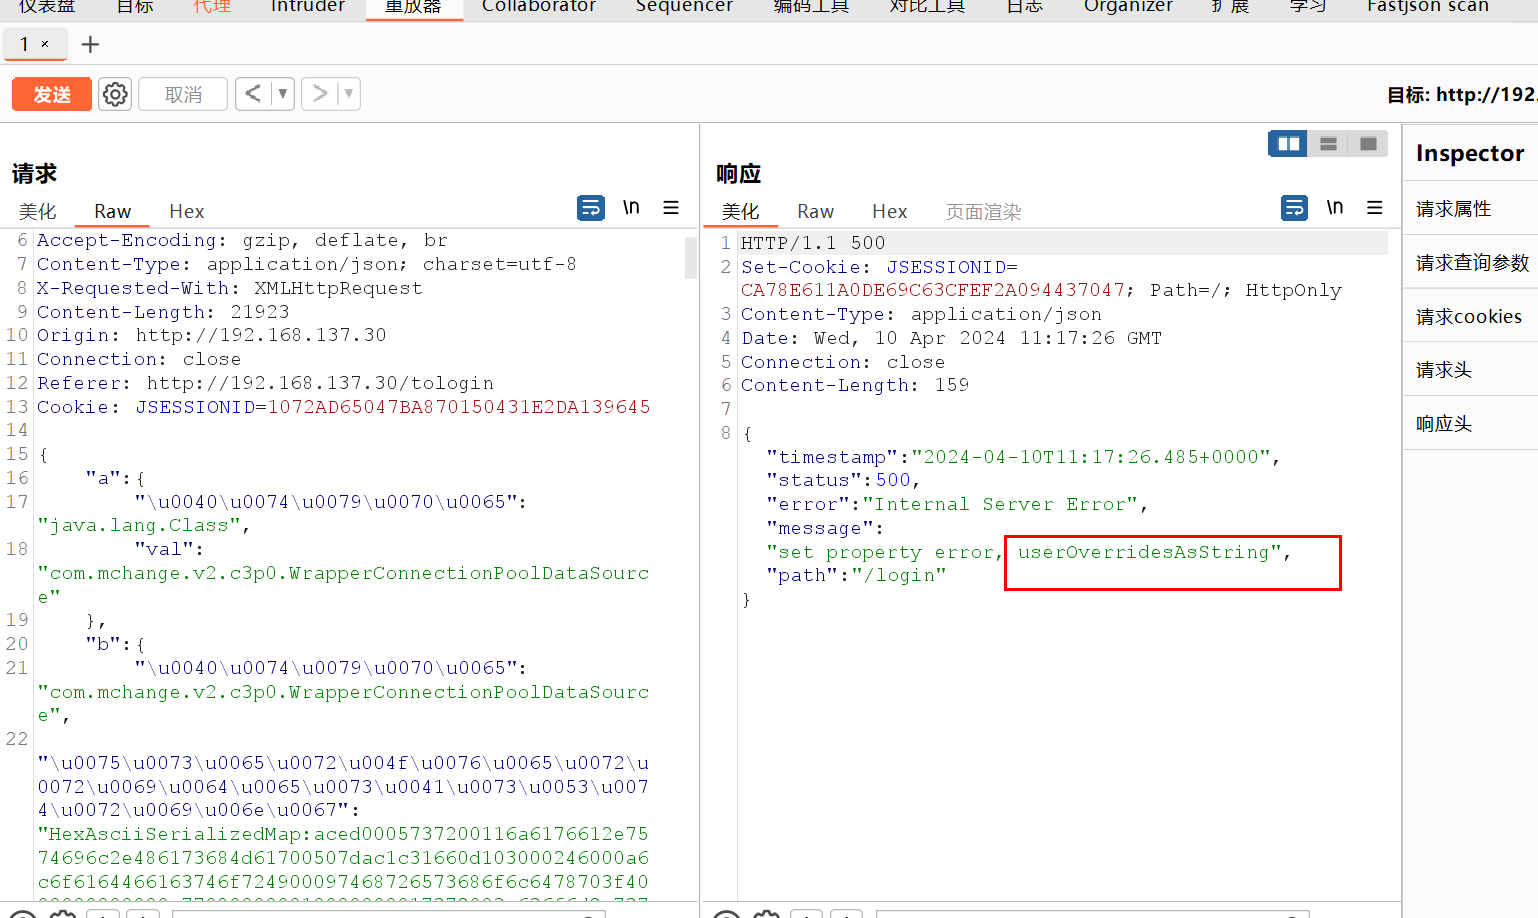Screen dimensions: 1538x918
Task: Toggle word wrap in the request panel
Action: click(591, 208)
